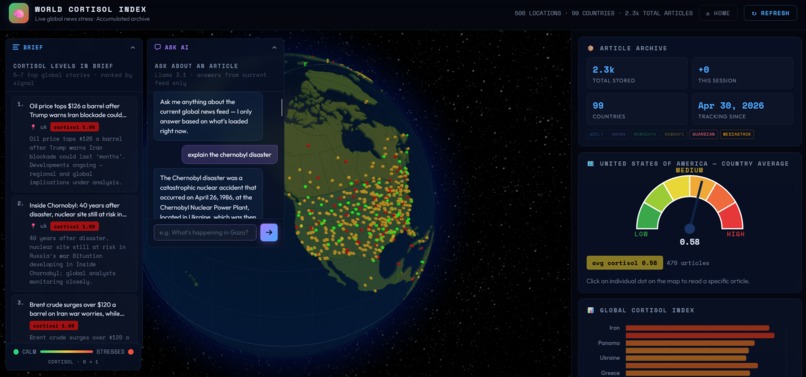
Task: Open story 3 Brent crude surges headline
Action: 77,309
